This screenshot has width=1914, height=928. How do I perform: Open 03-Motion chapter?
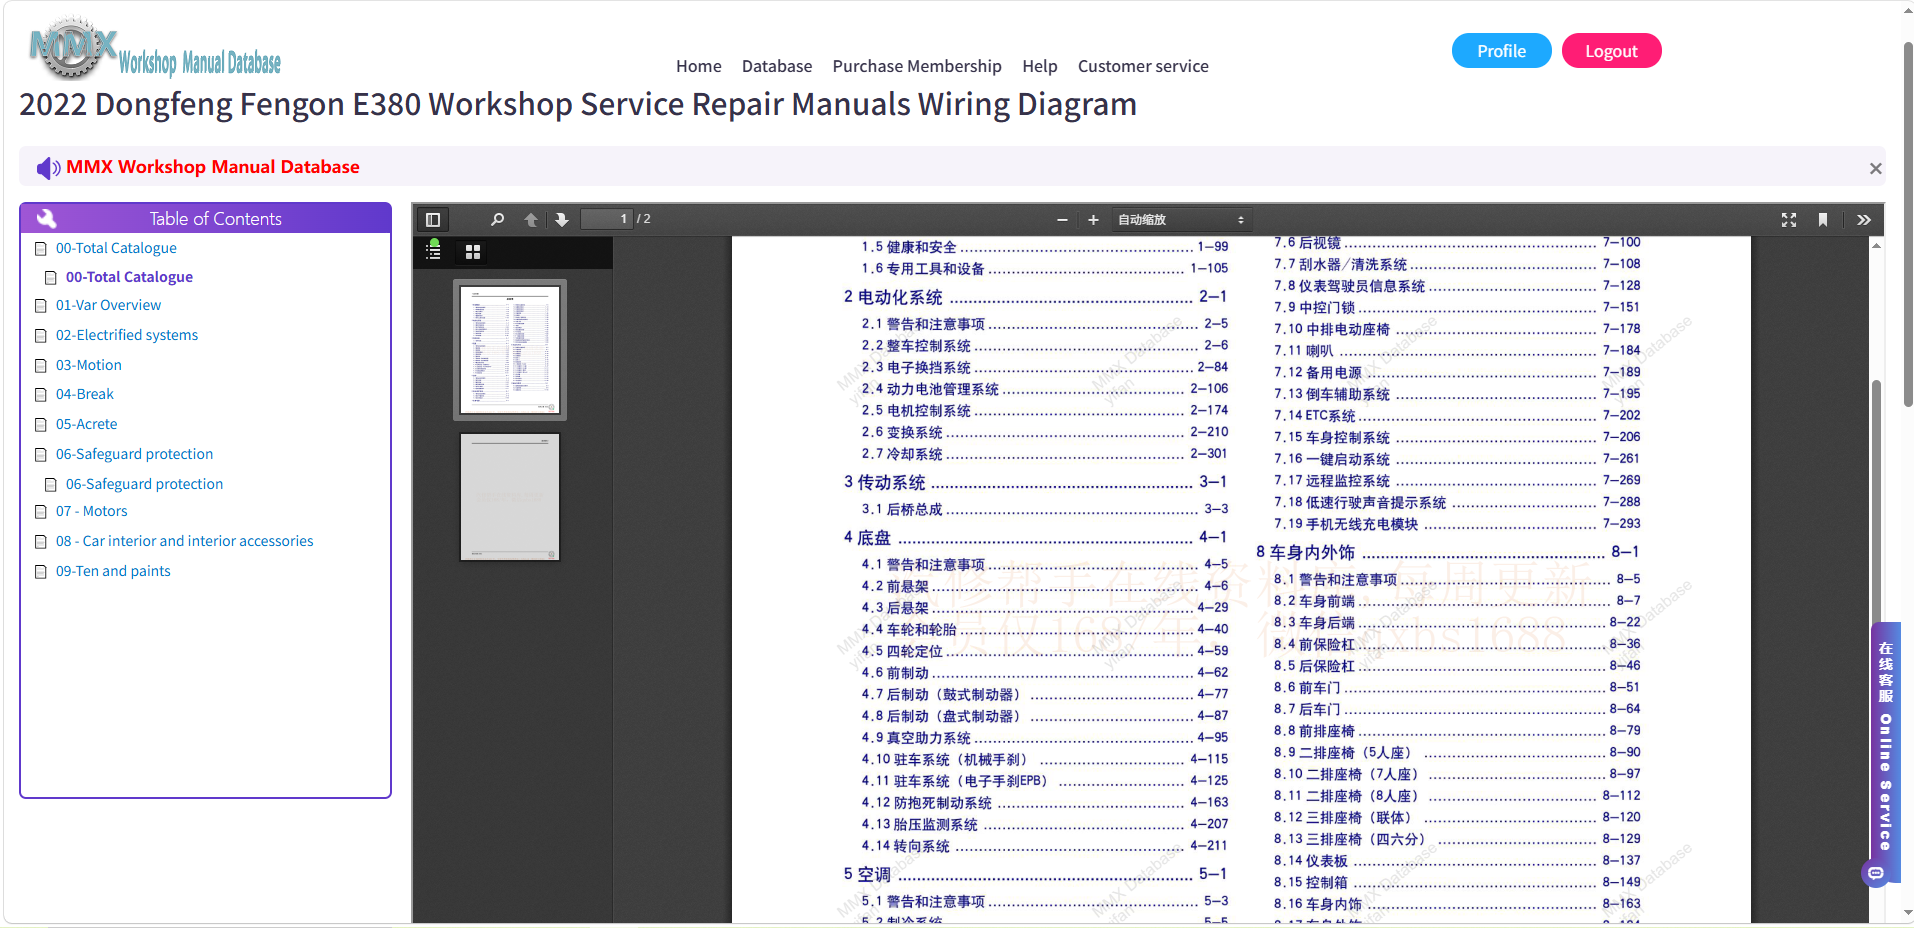[x=89, y=365]
